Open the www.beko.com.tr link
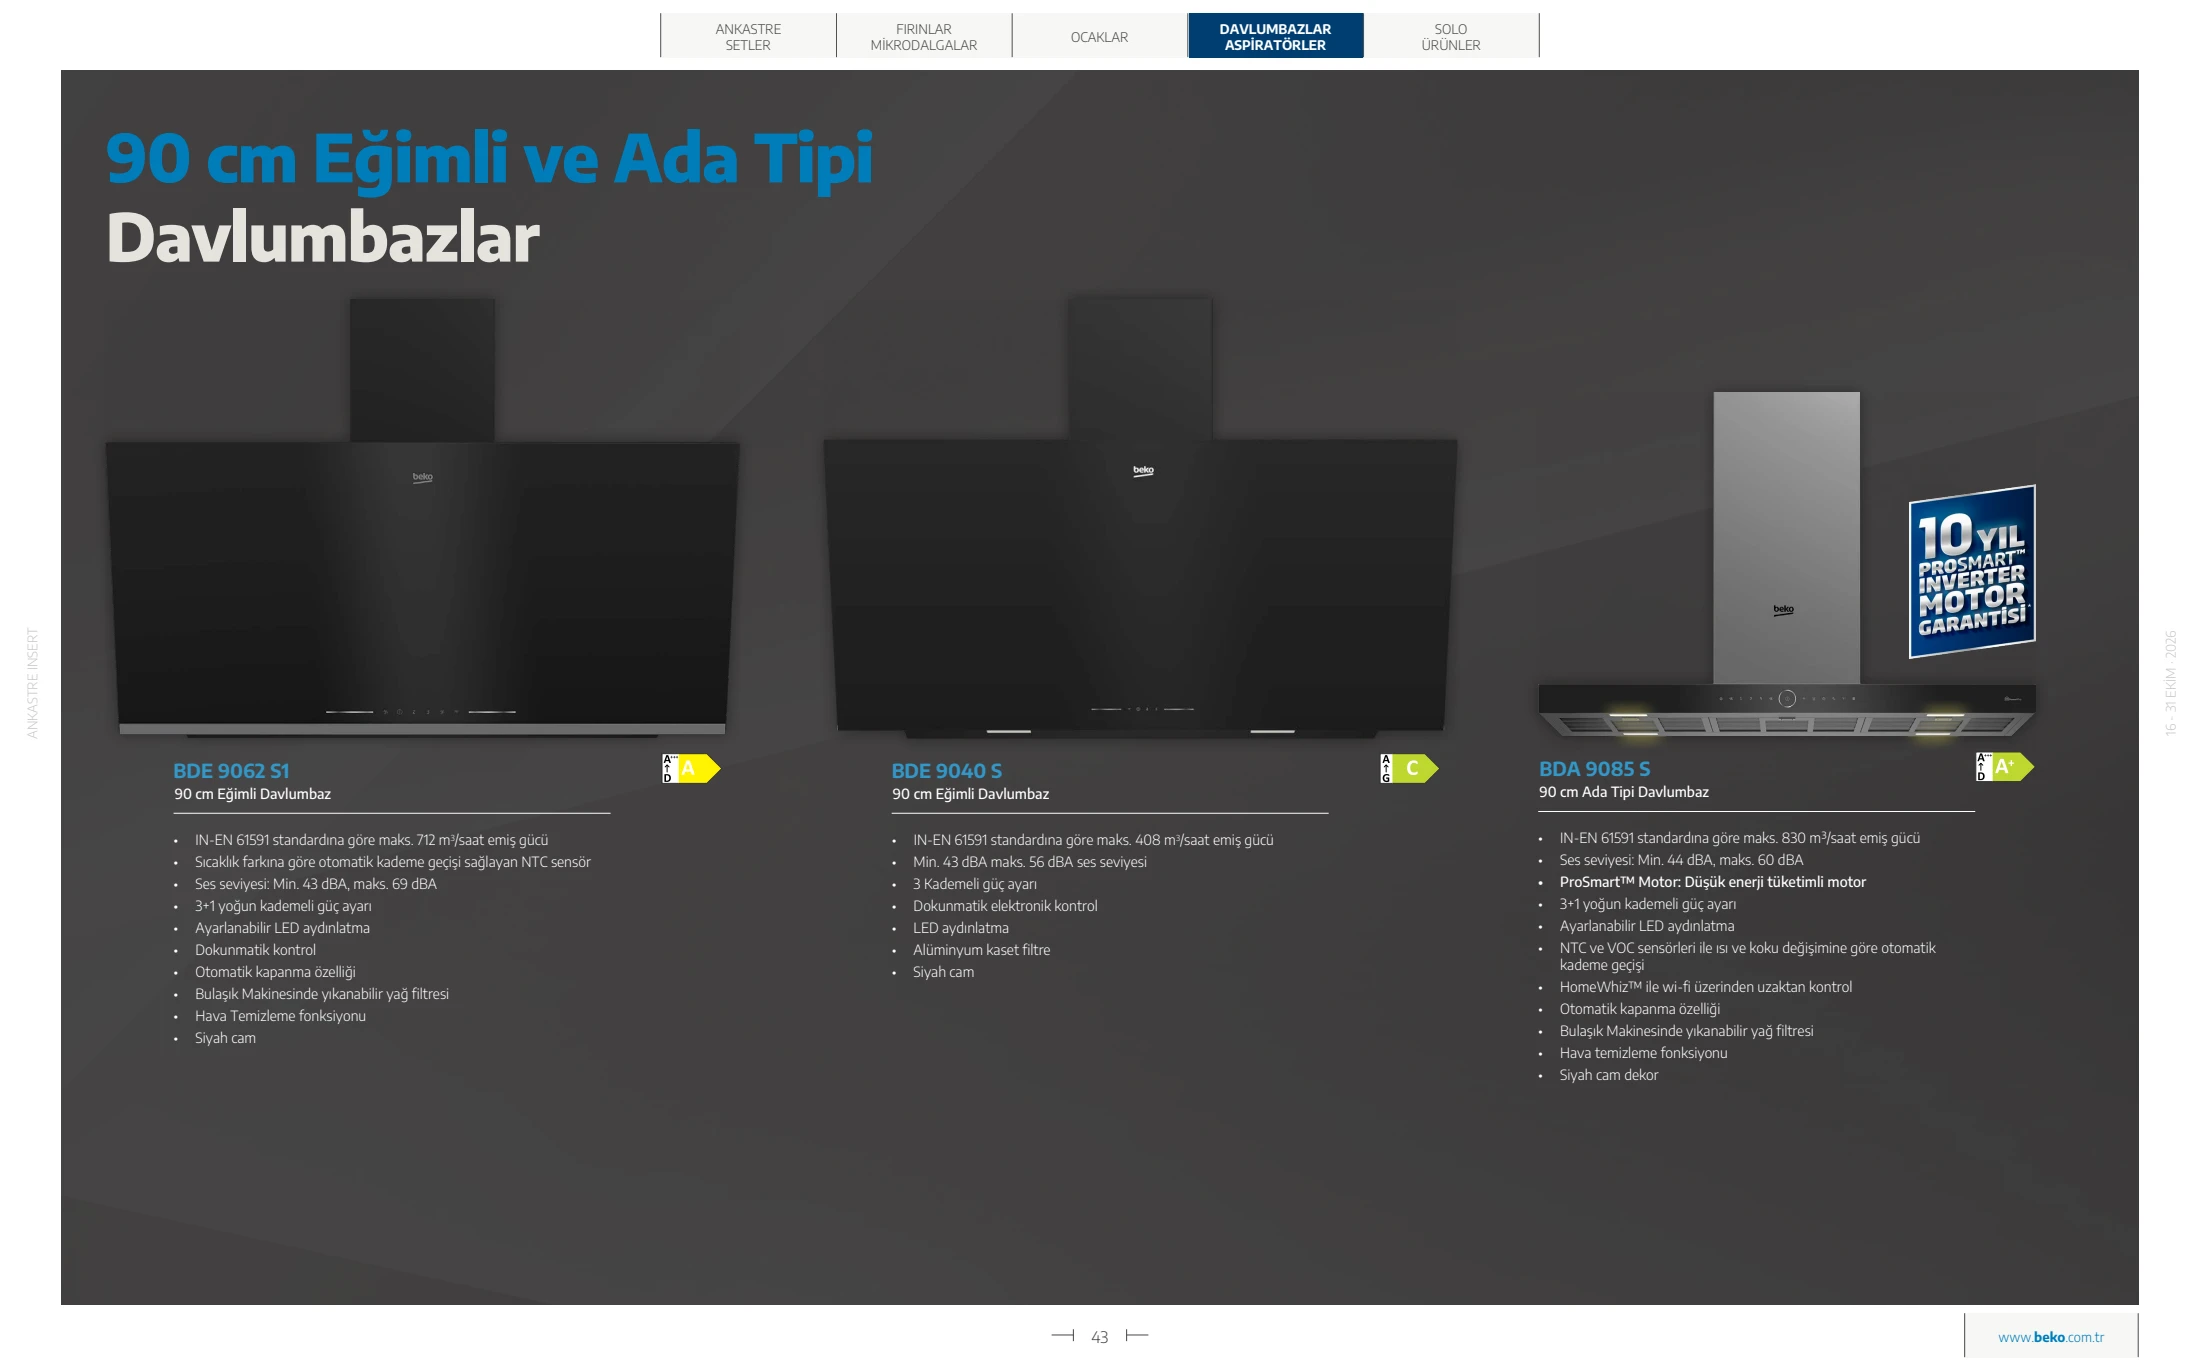Image resolution: width=2200 pixels, height=1366 pixels. [x=2051, y=1337]
